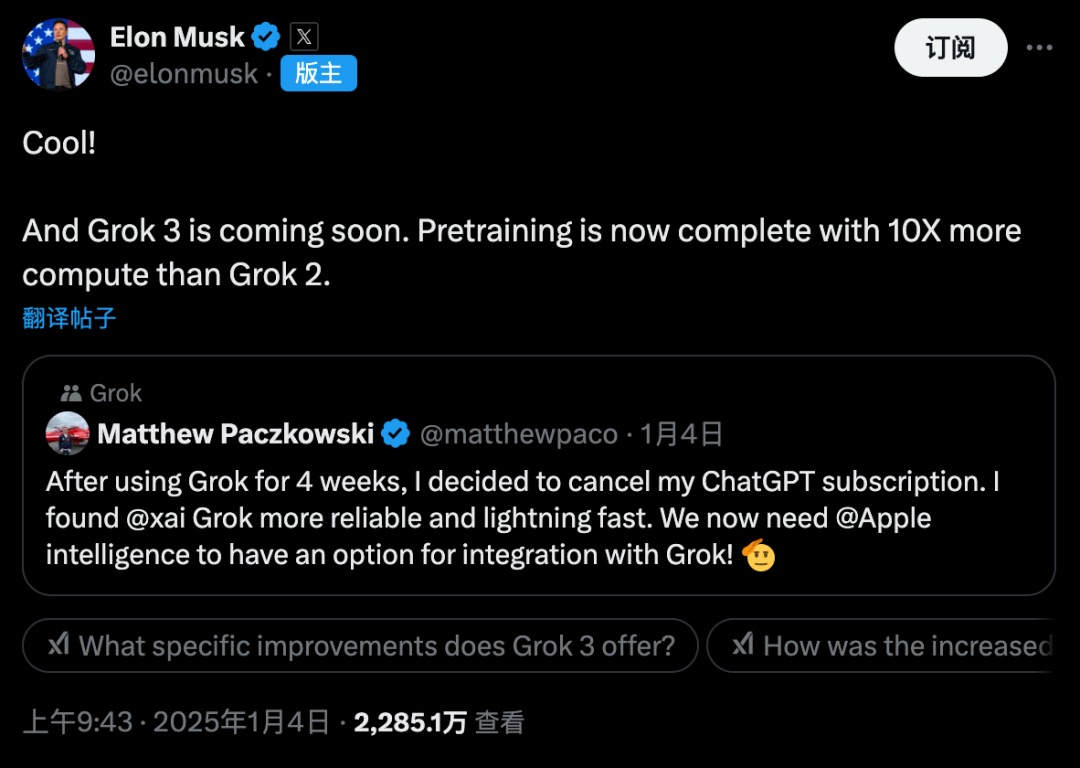This screenshot has width=1080, height=768.
Task: Click the X affiliation badge icon
Action: 304,37
